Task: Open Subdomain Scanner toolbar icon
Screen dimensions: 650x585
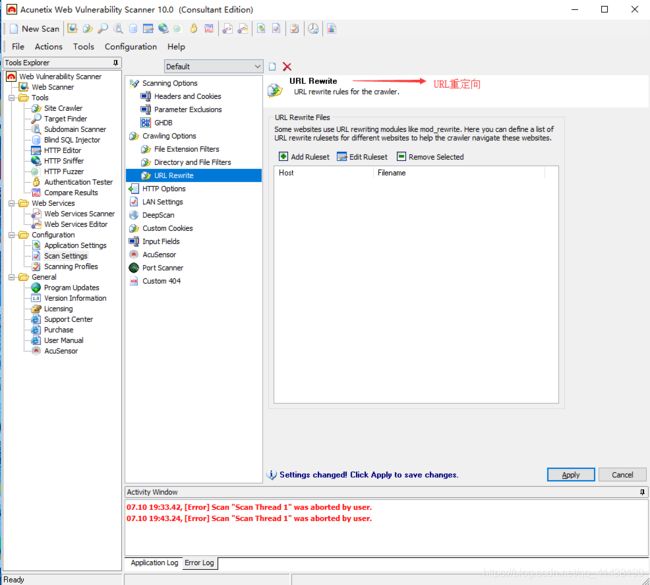Action: [118, 29]
